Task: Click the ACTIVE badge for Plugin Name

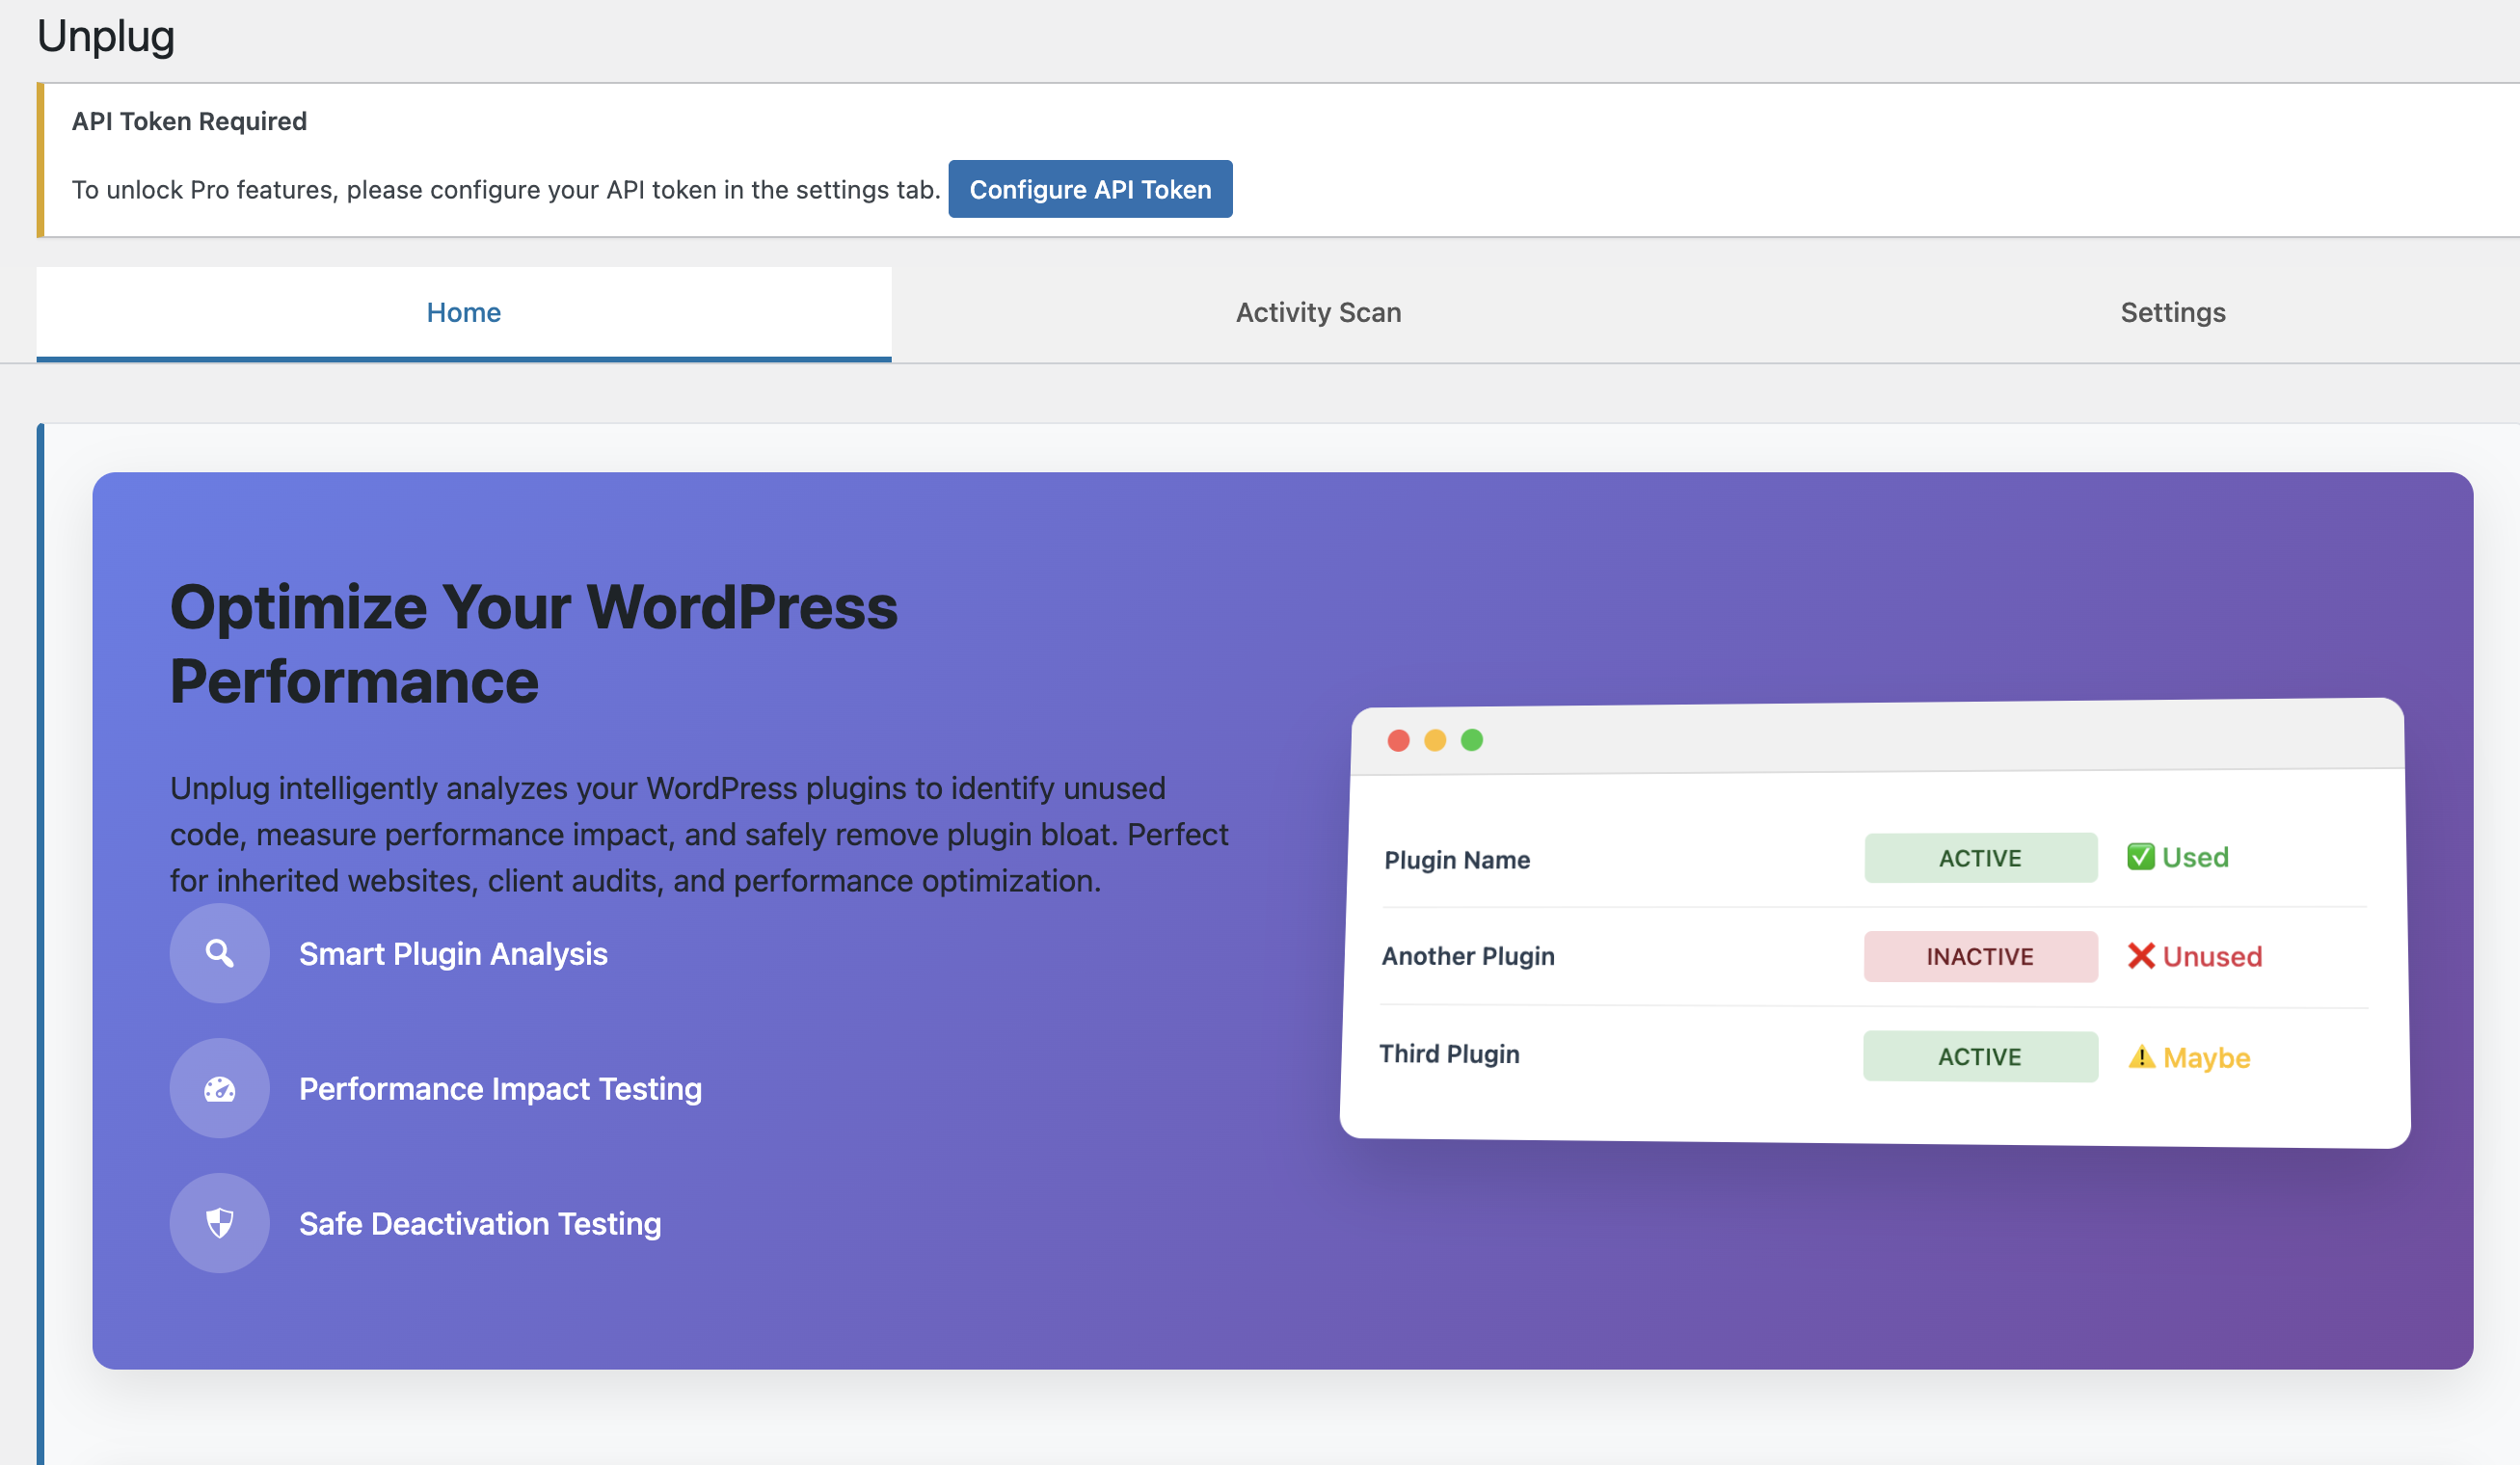Action: point(1981,858)
